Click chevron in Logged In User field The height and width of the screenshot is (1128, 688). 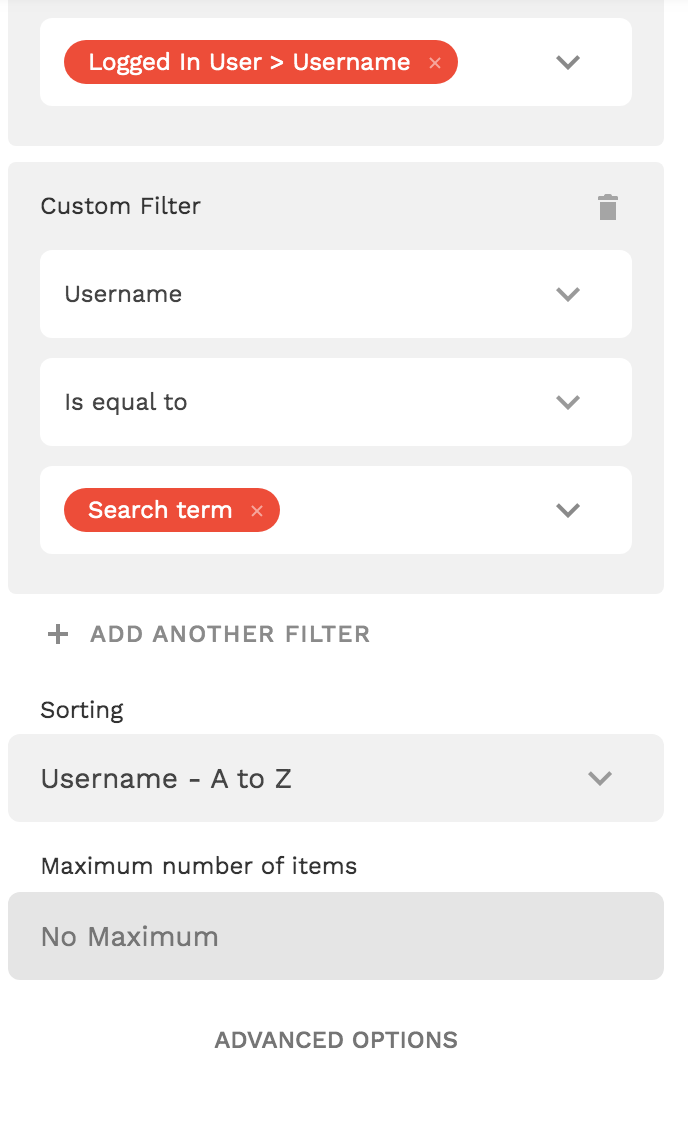[568, 62]
